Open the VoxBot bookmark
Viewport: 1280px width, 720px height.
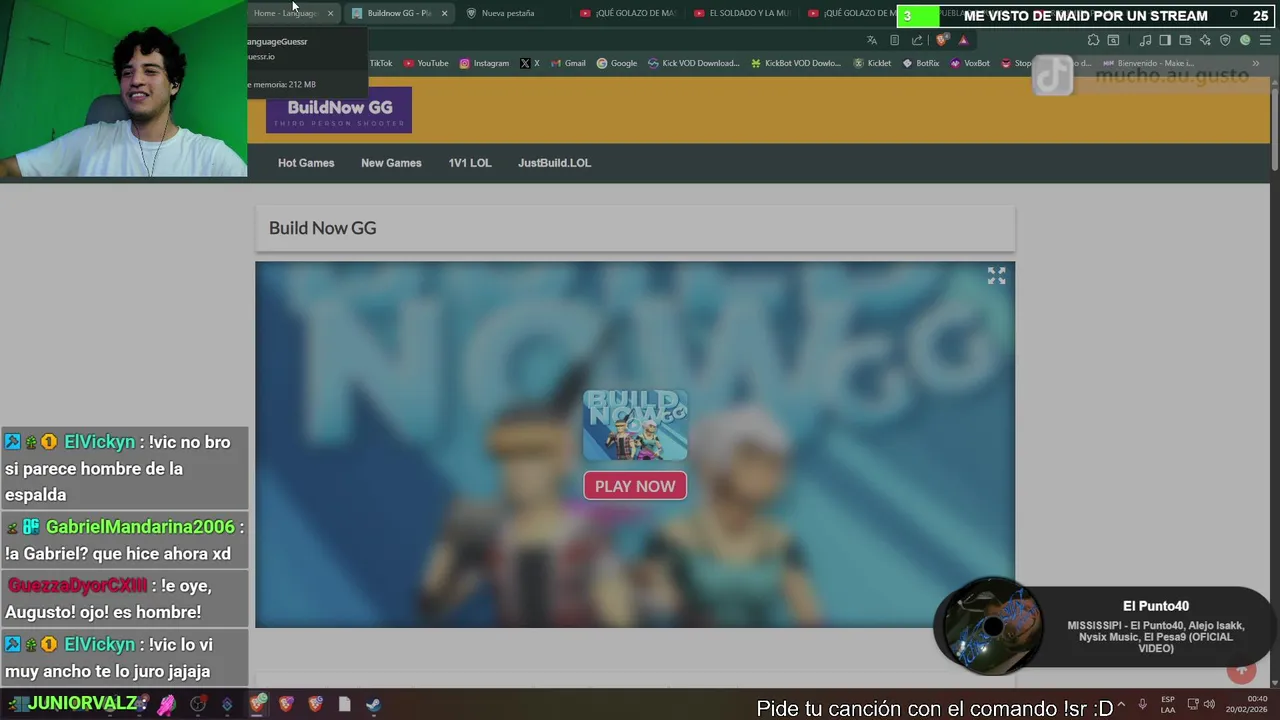[x=970, y=63]
